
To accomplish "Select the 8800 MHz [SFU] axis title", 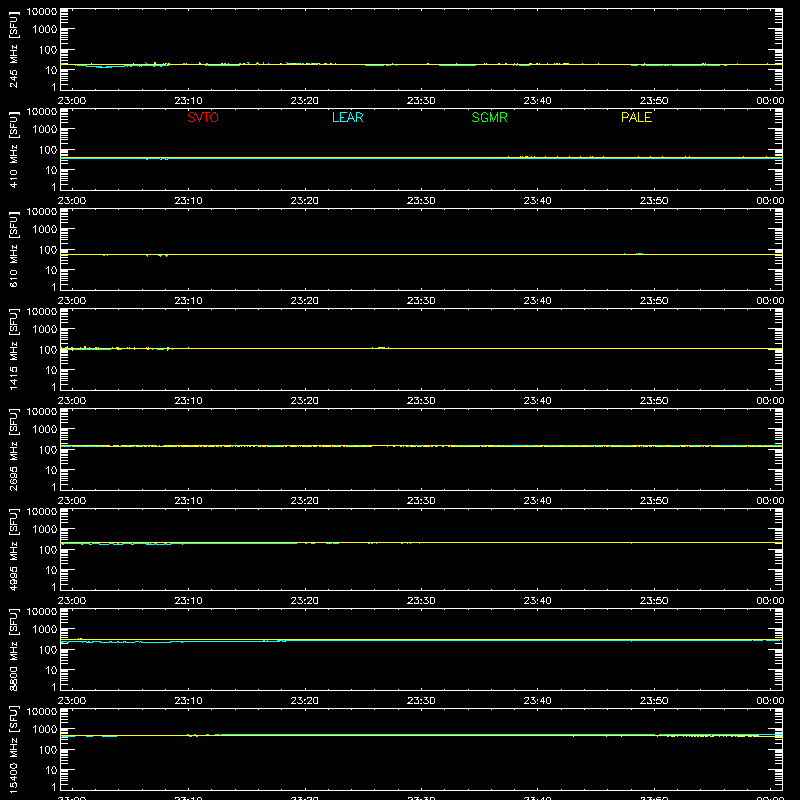I will tap(14, 649).
